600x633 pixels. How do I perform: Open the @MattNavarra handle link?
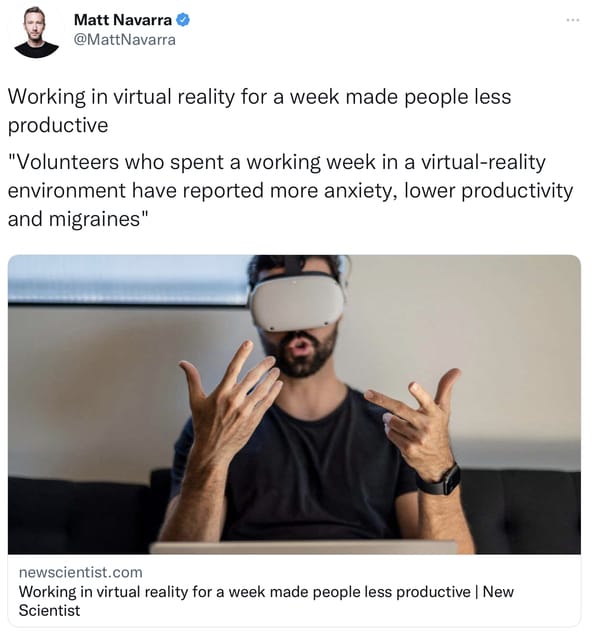click(x=125, y=40)
